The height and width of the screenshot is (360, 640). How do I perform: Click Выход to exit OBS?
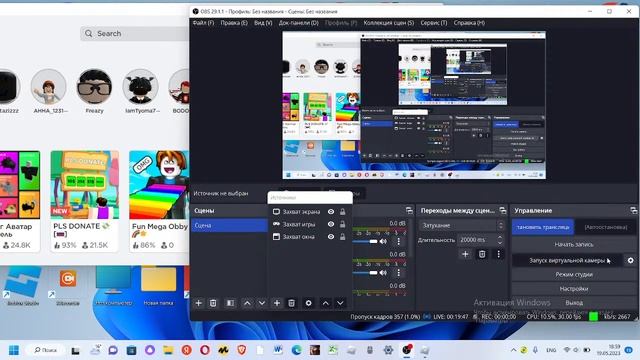click(573, 302)
